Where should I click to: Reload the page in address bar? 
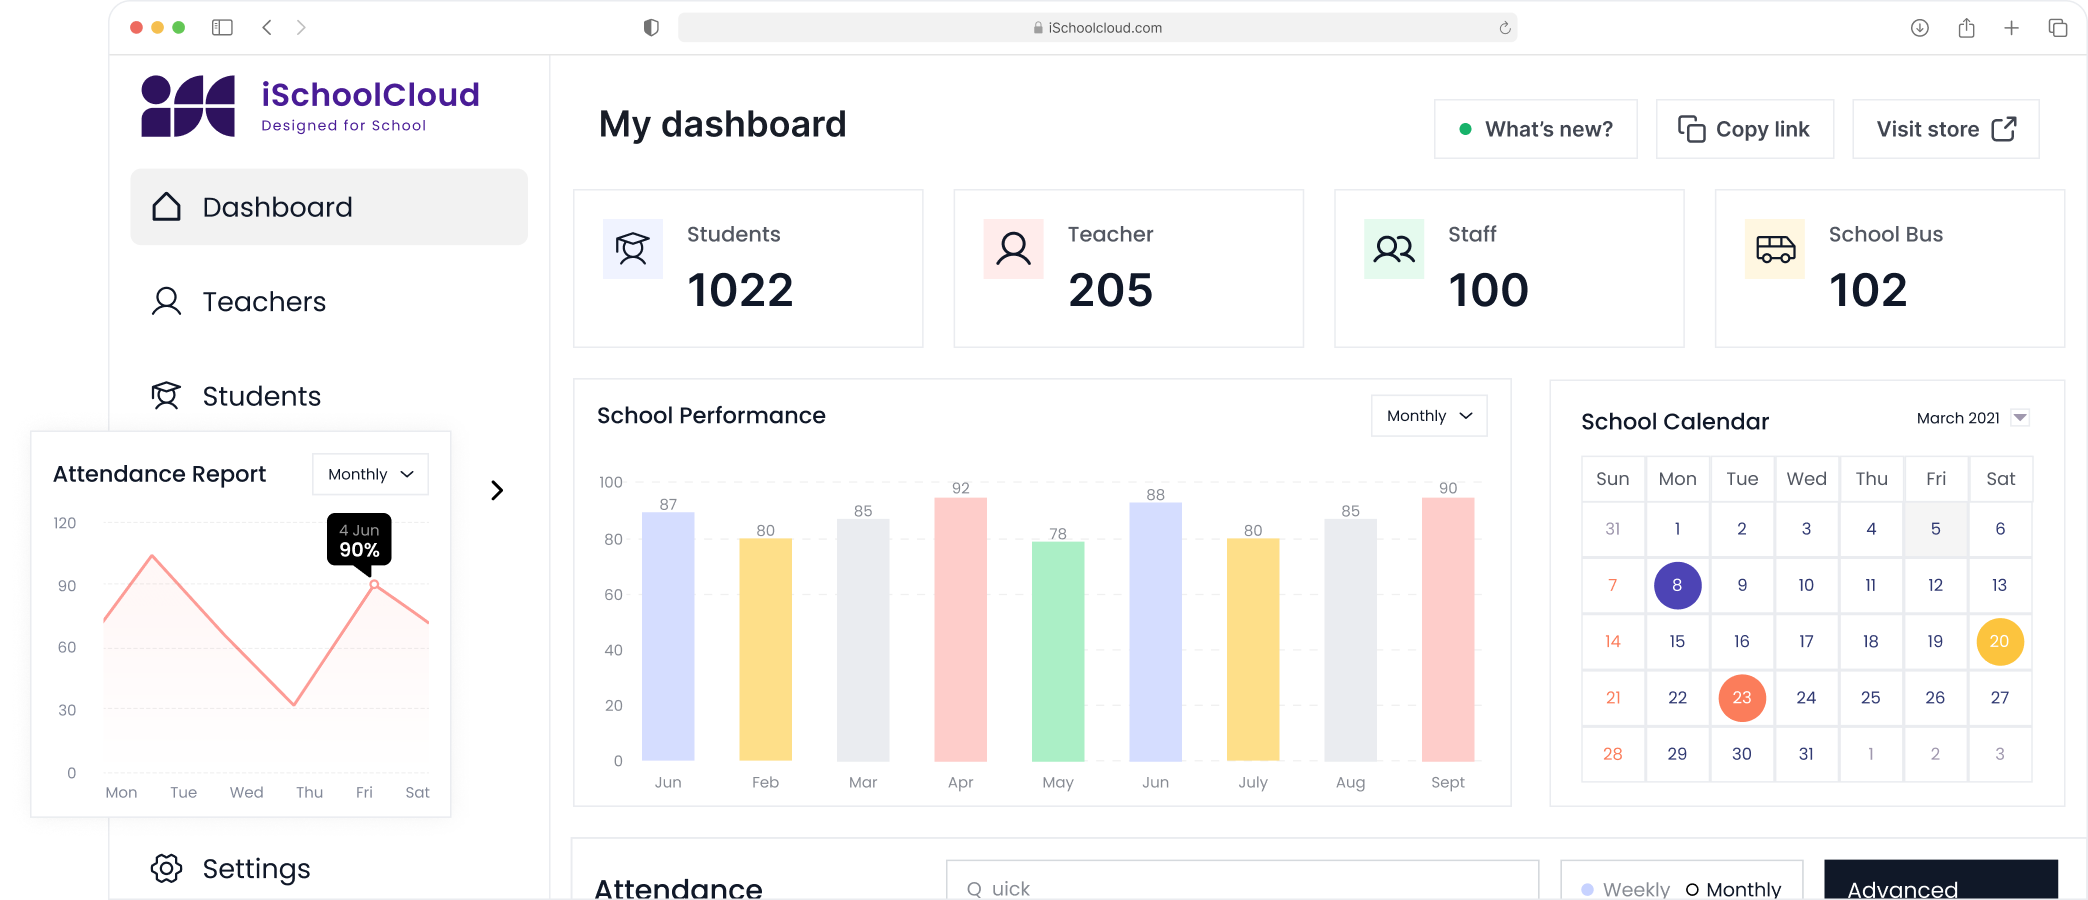click(1504, 28)
